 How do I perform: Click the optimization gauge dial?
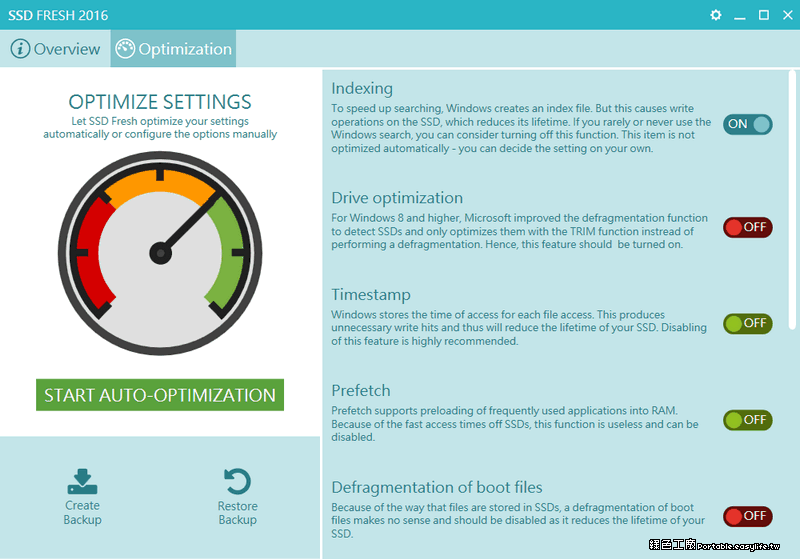pyautogui.click(x=160, y=253)
